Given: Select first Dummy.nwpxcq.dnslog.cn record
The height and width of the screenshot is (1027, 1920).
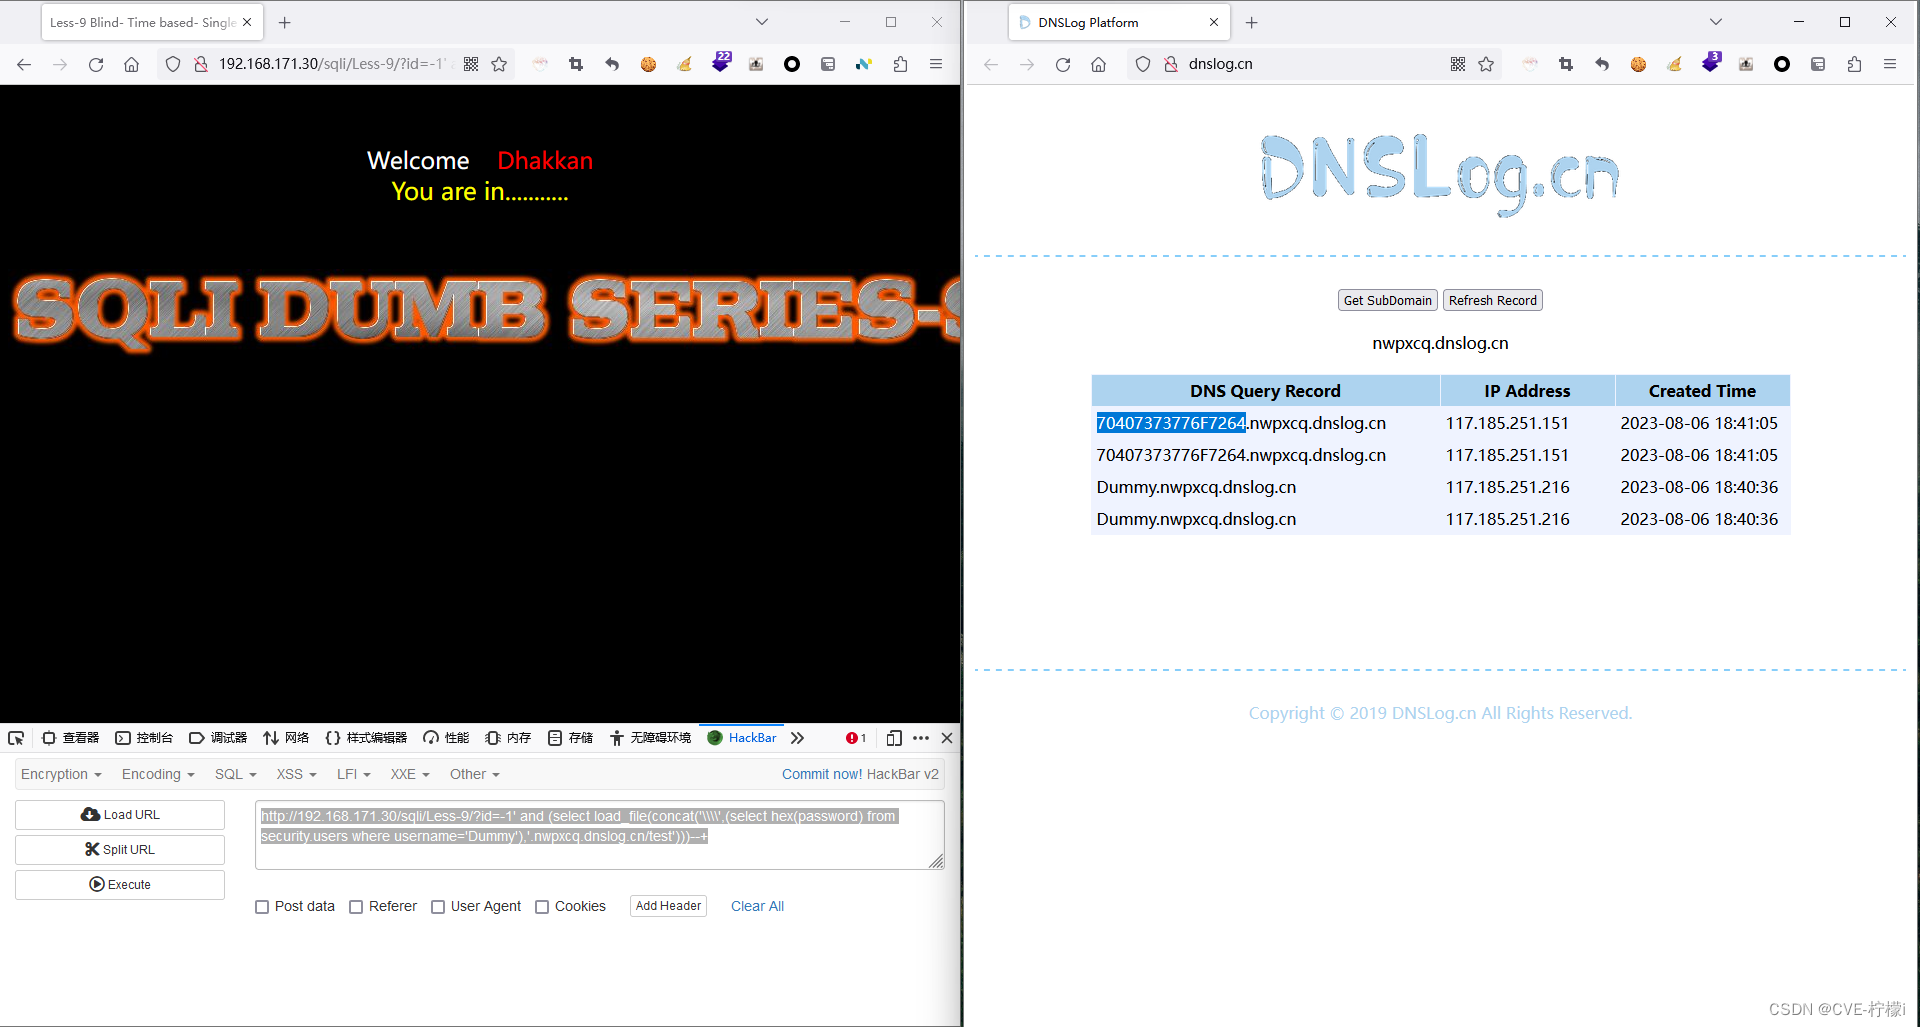Looking at the screenshot, I should 1196,487.
